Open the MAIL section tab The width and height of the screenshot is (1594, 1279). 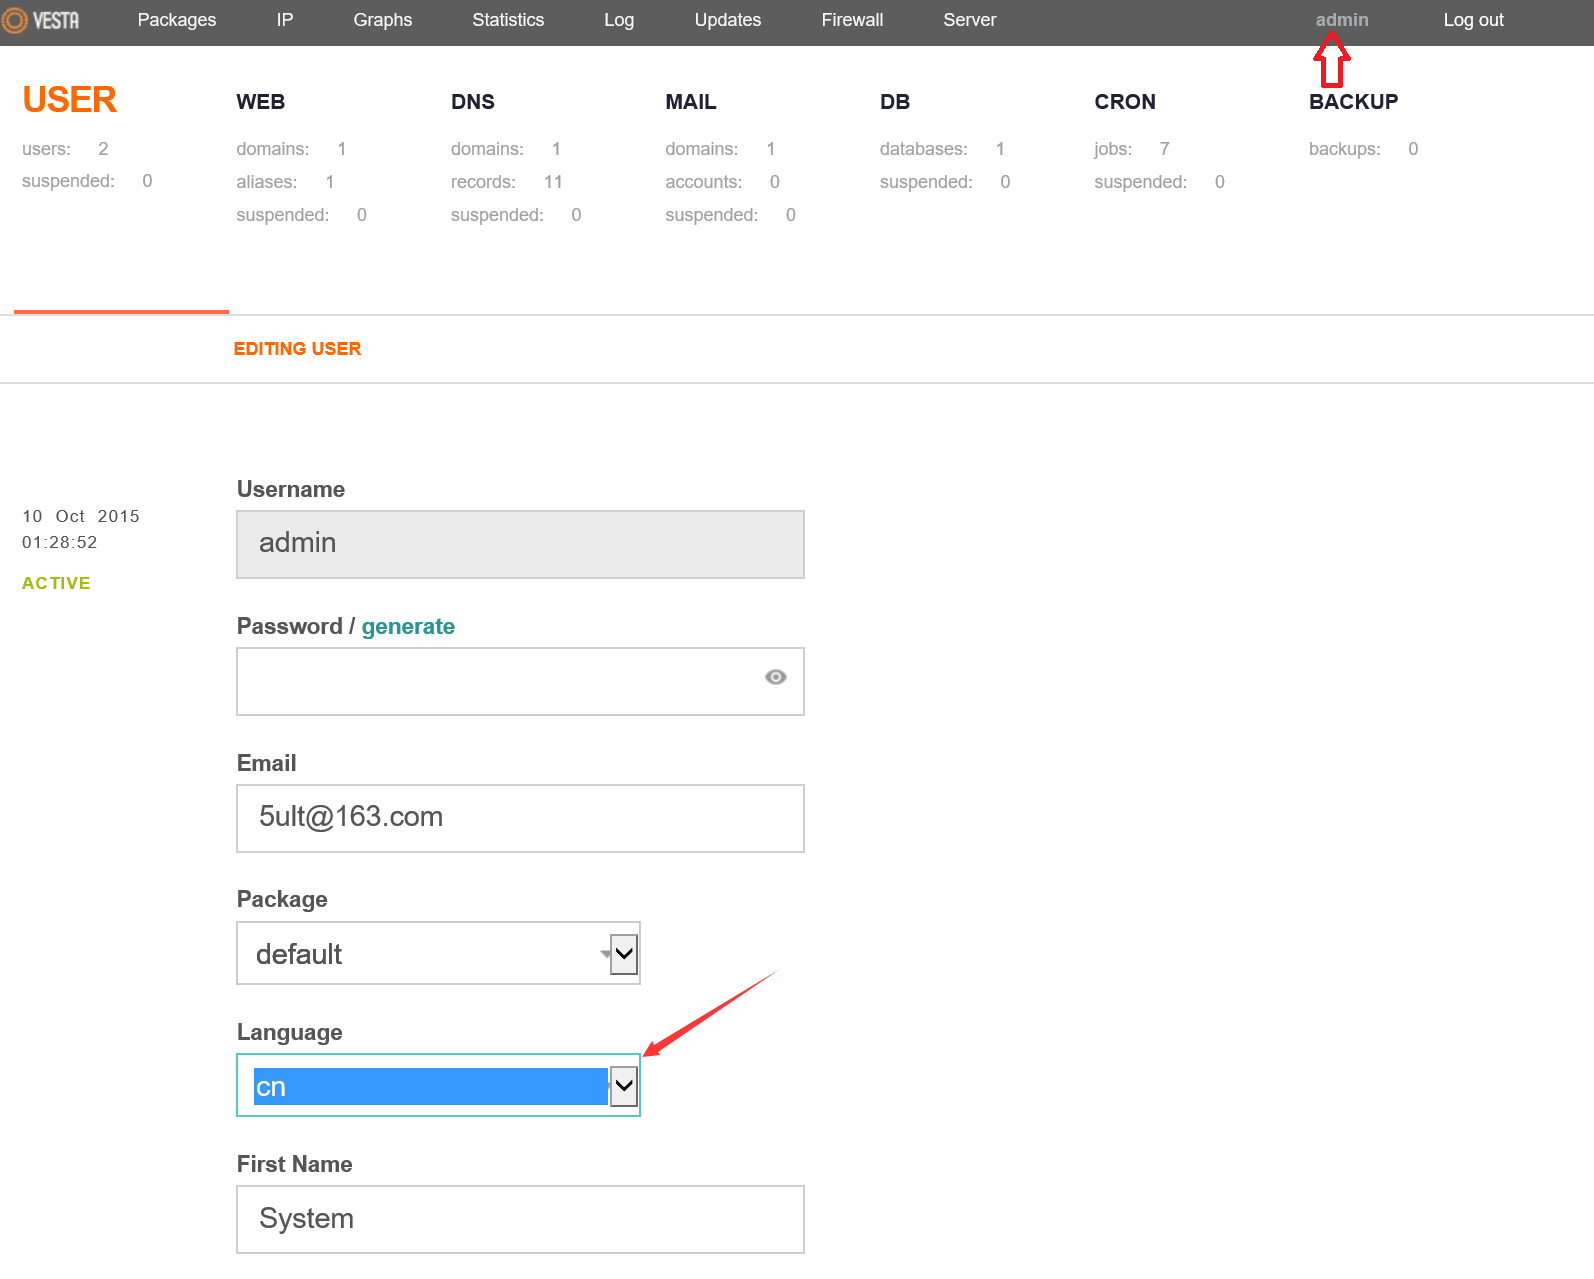690,102
